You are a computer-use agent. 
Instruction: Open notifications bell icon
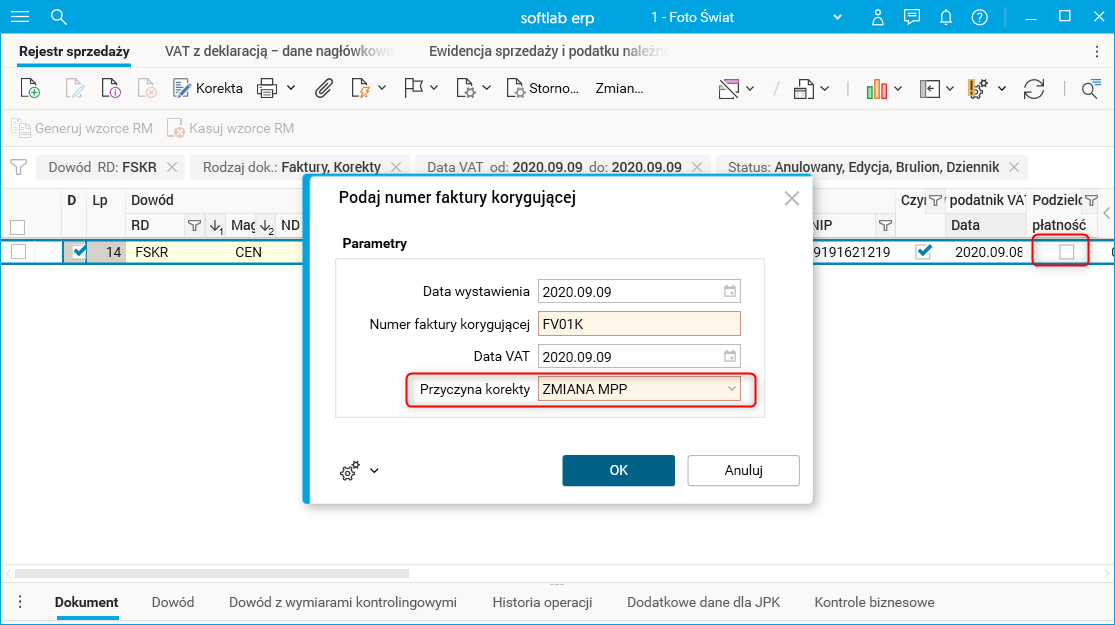[946, 17]
